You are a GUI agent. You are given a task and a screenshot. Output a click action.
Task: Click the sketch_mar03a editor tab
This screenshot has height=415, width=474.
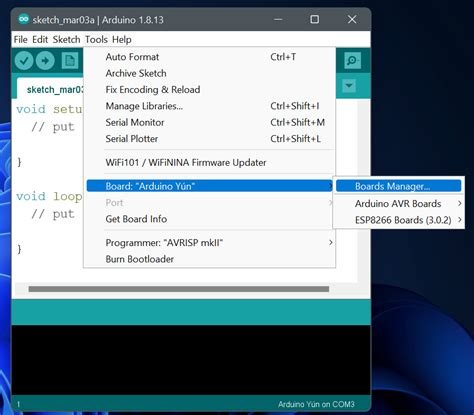pos(51,89)
